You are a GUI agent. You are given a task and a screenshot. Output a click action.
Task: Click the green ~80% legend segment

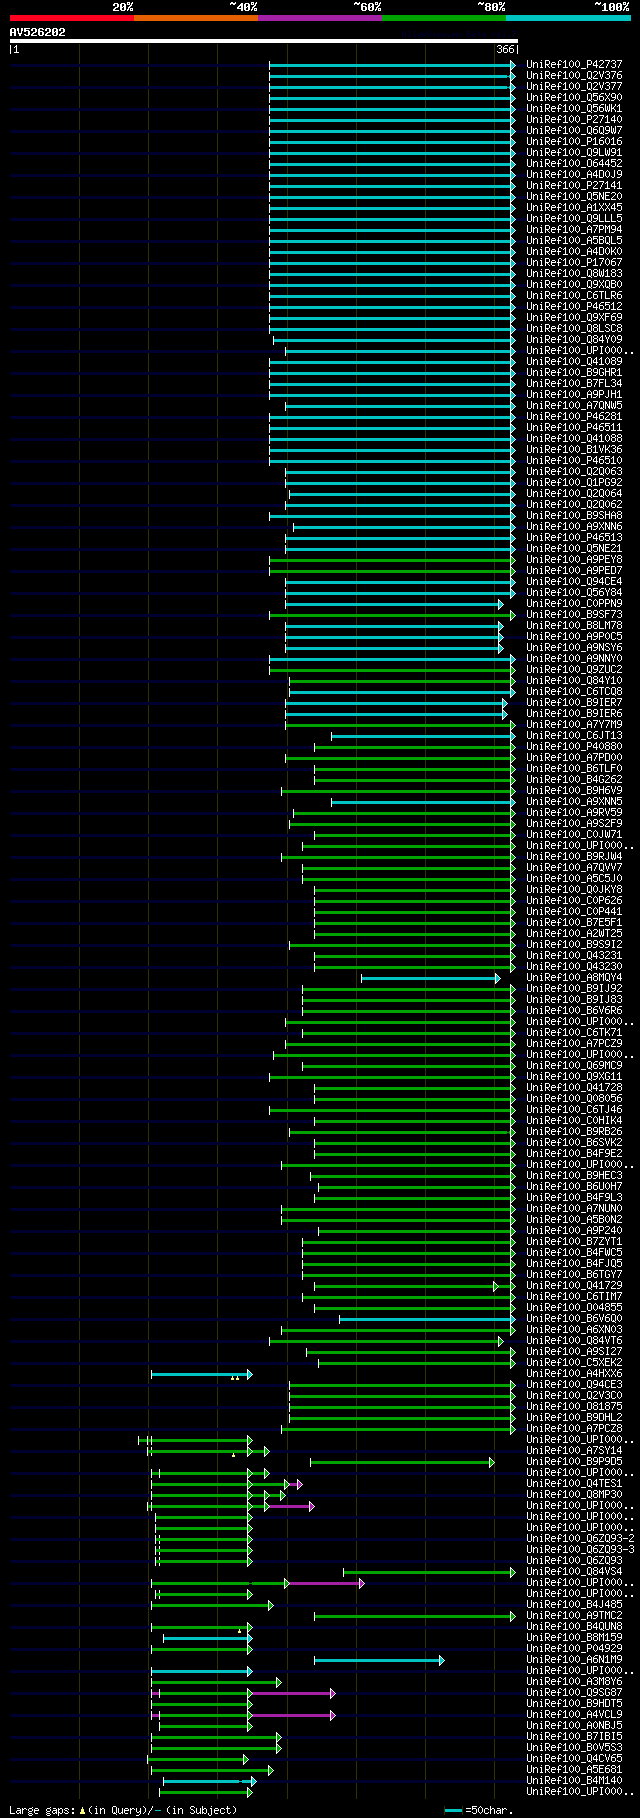[x=443, y=17]
